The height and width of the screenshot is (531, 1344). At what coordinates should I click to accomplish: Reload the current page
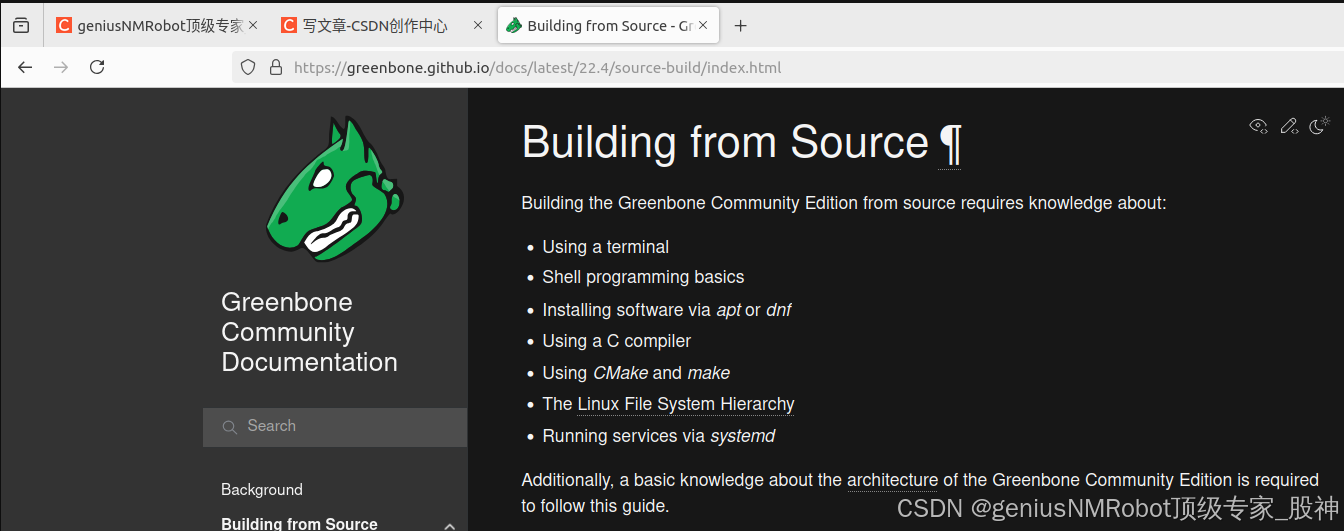97,67
